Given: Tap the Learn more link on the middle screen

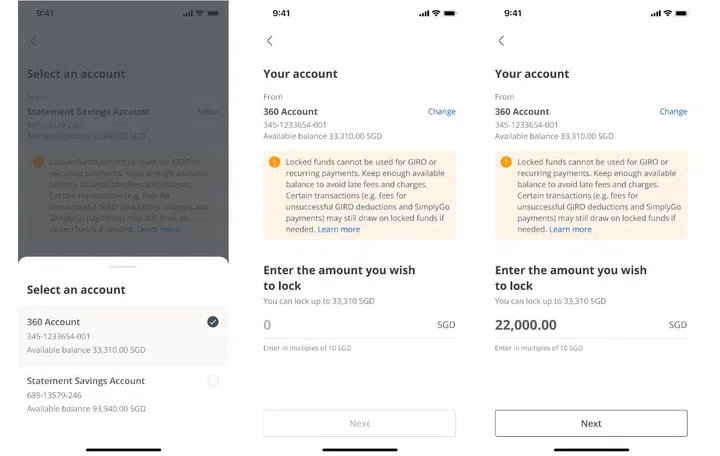Looking at the screenshot, I should pos(339,229).
